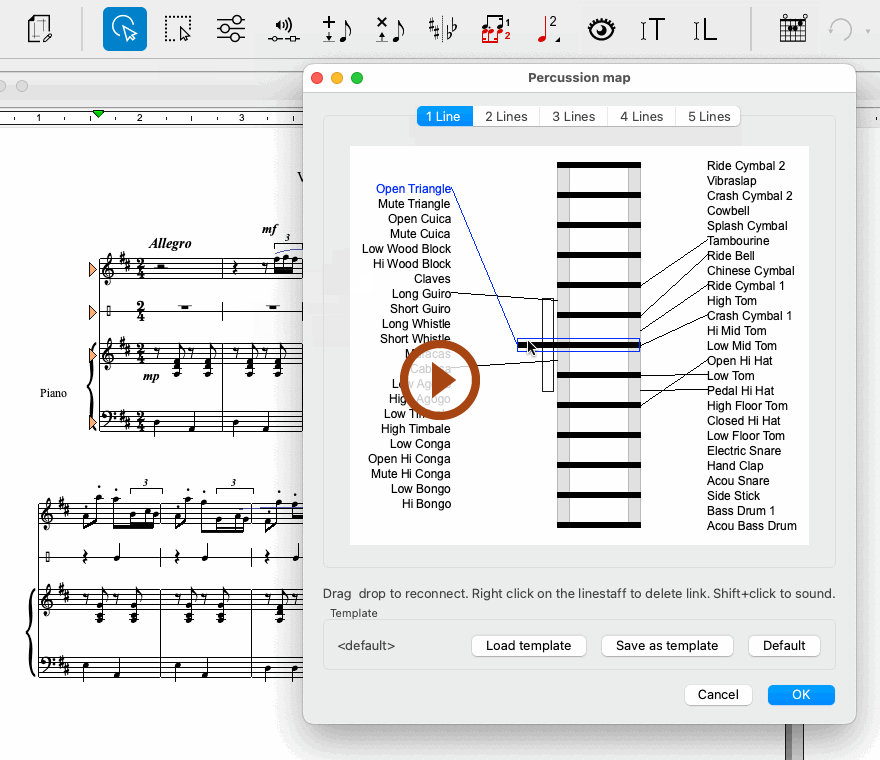Image resolution: width=880 pixels, height=760 pixels.
Task: Confirm the percussion map with OK
Action: coord(801,695)
